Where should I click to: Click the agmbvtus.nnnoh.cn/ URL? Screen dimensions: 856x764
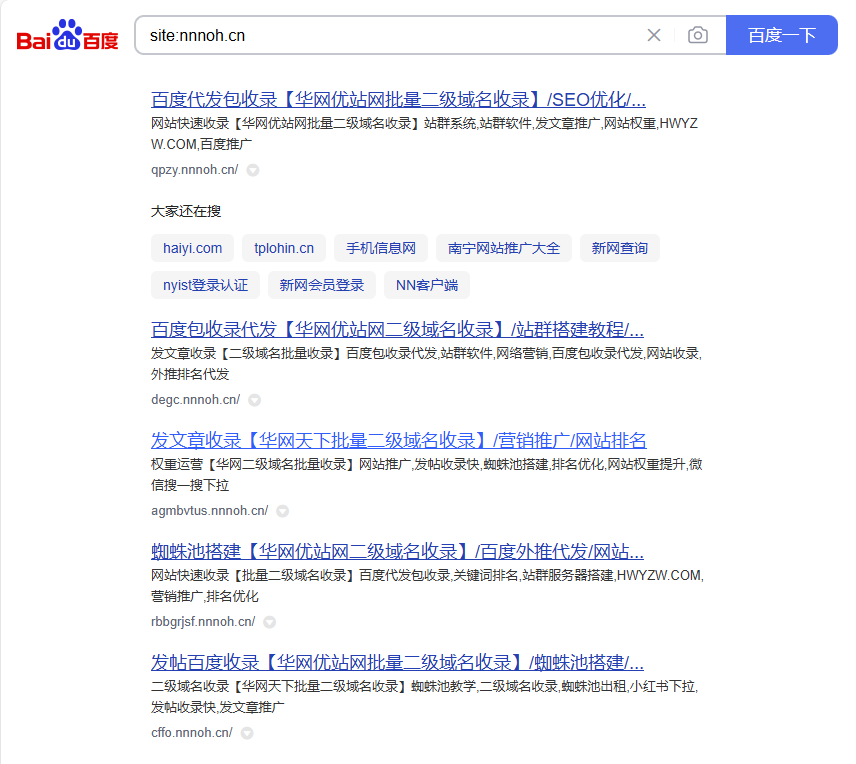(x=210, y=511)
